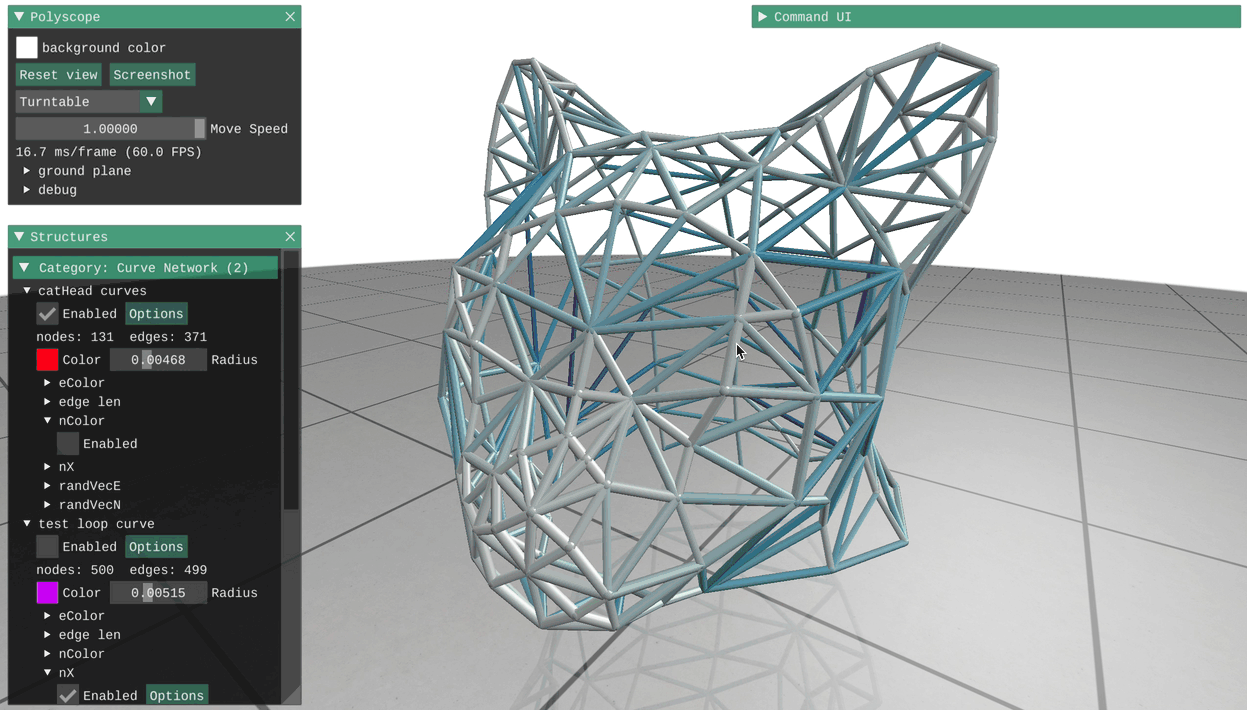Expand the randVecE quantity

pos(47,486)
